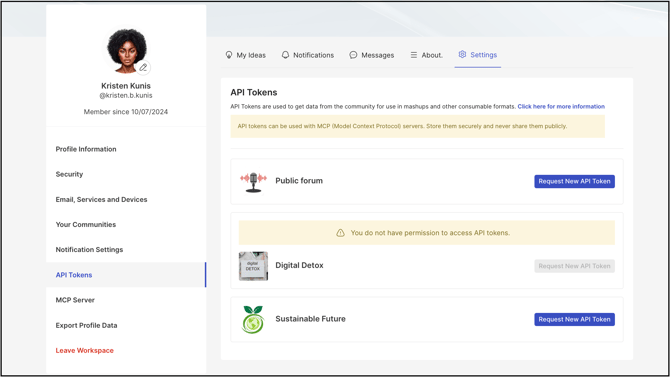Open the My Ideas tab
The height and width of the screenshot is (377, 670).
coord(246,55)
